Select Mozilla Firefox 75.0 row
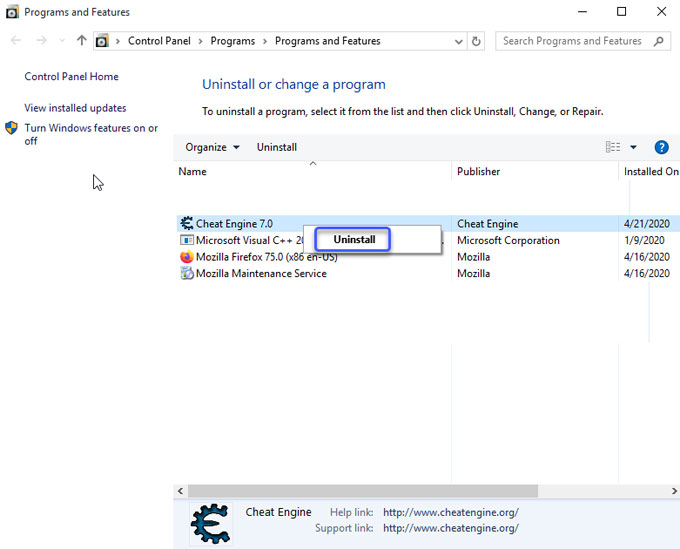Viewport: 680px width, 549px height. click(428, 257)
